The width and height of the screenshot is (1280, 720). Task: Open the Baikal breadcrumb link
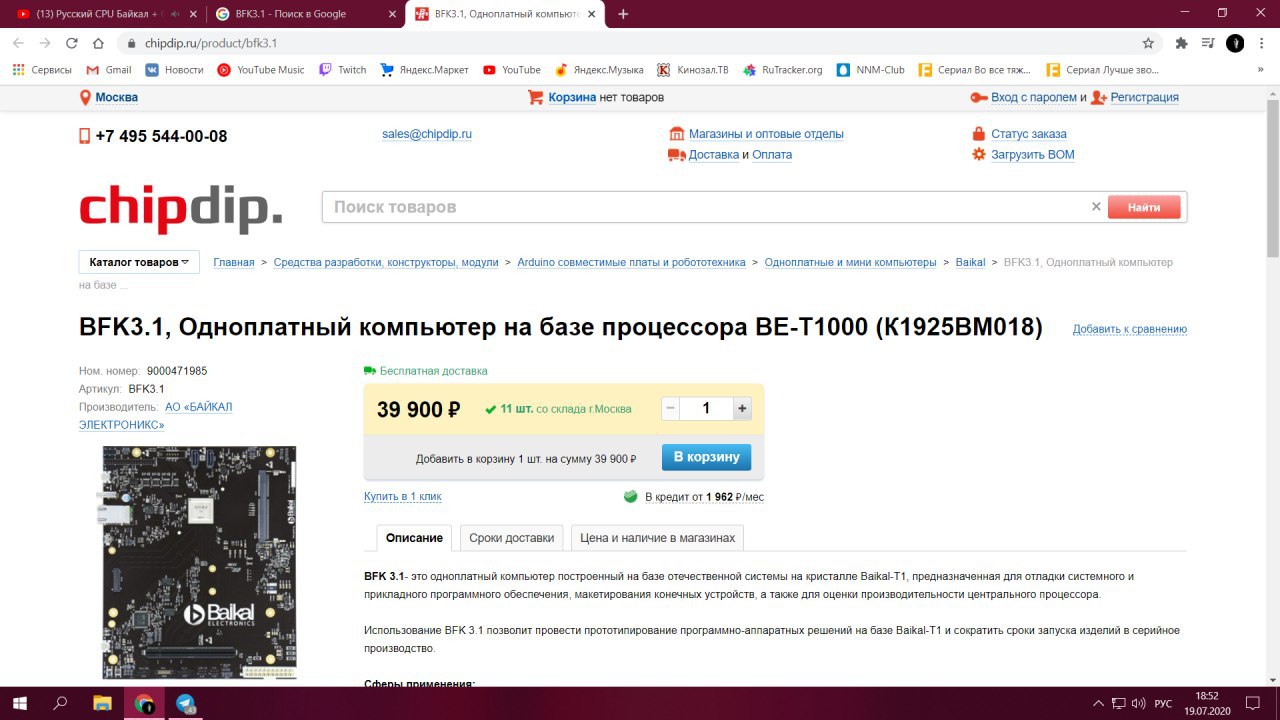(x=970, y=262)
